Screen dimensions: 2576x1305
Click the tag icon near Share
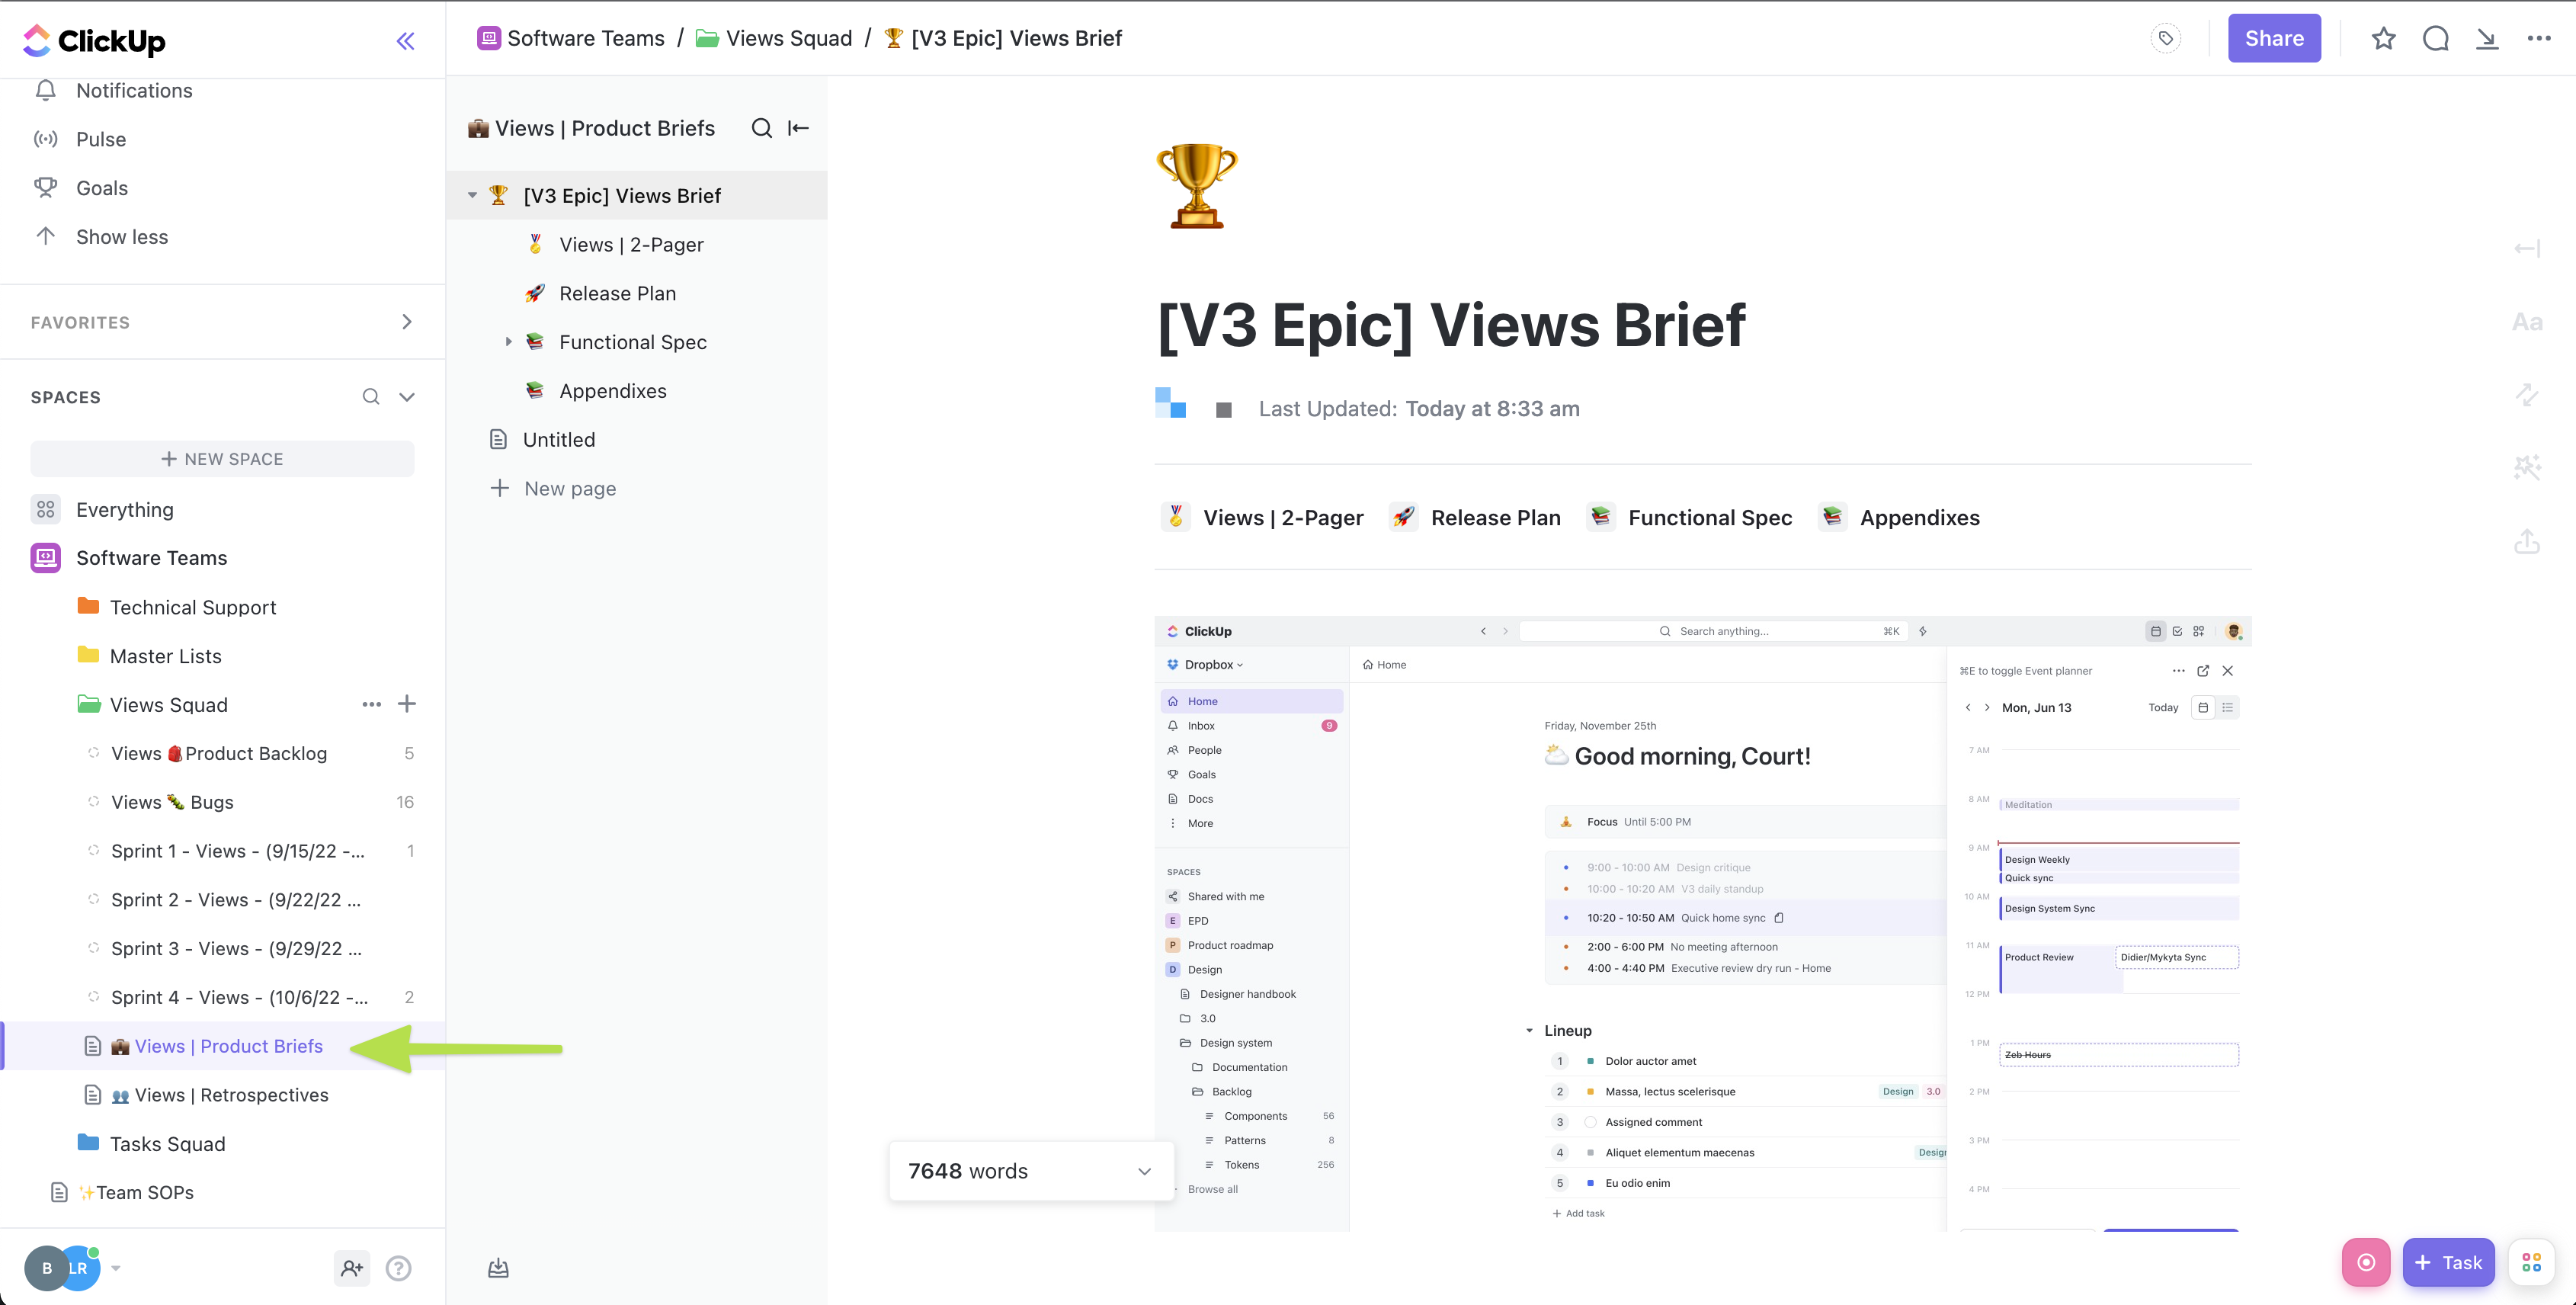pyautogui.click(x=2165, y=39)
